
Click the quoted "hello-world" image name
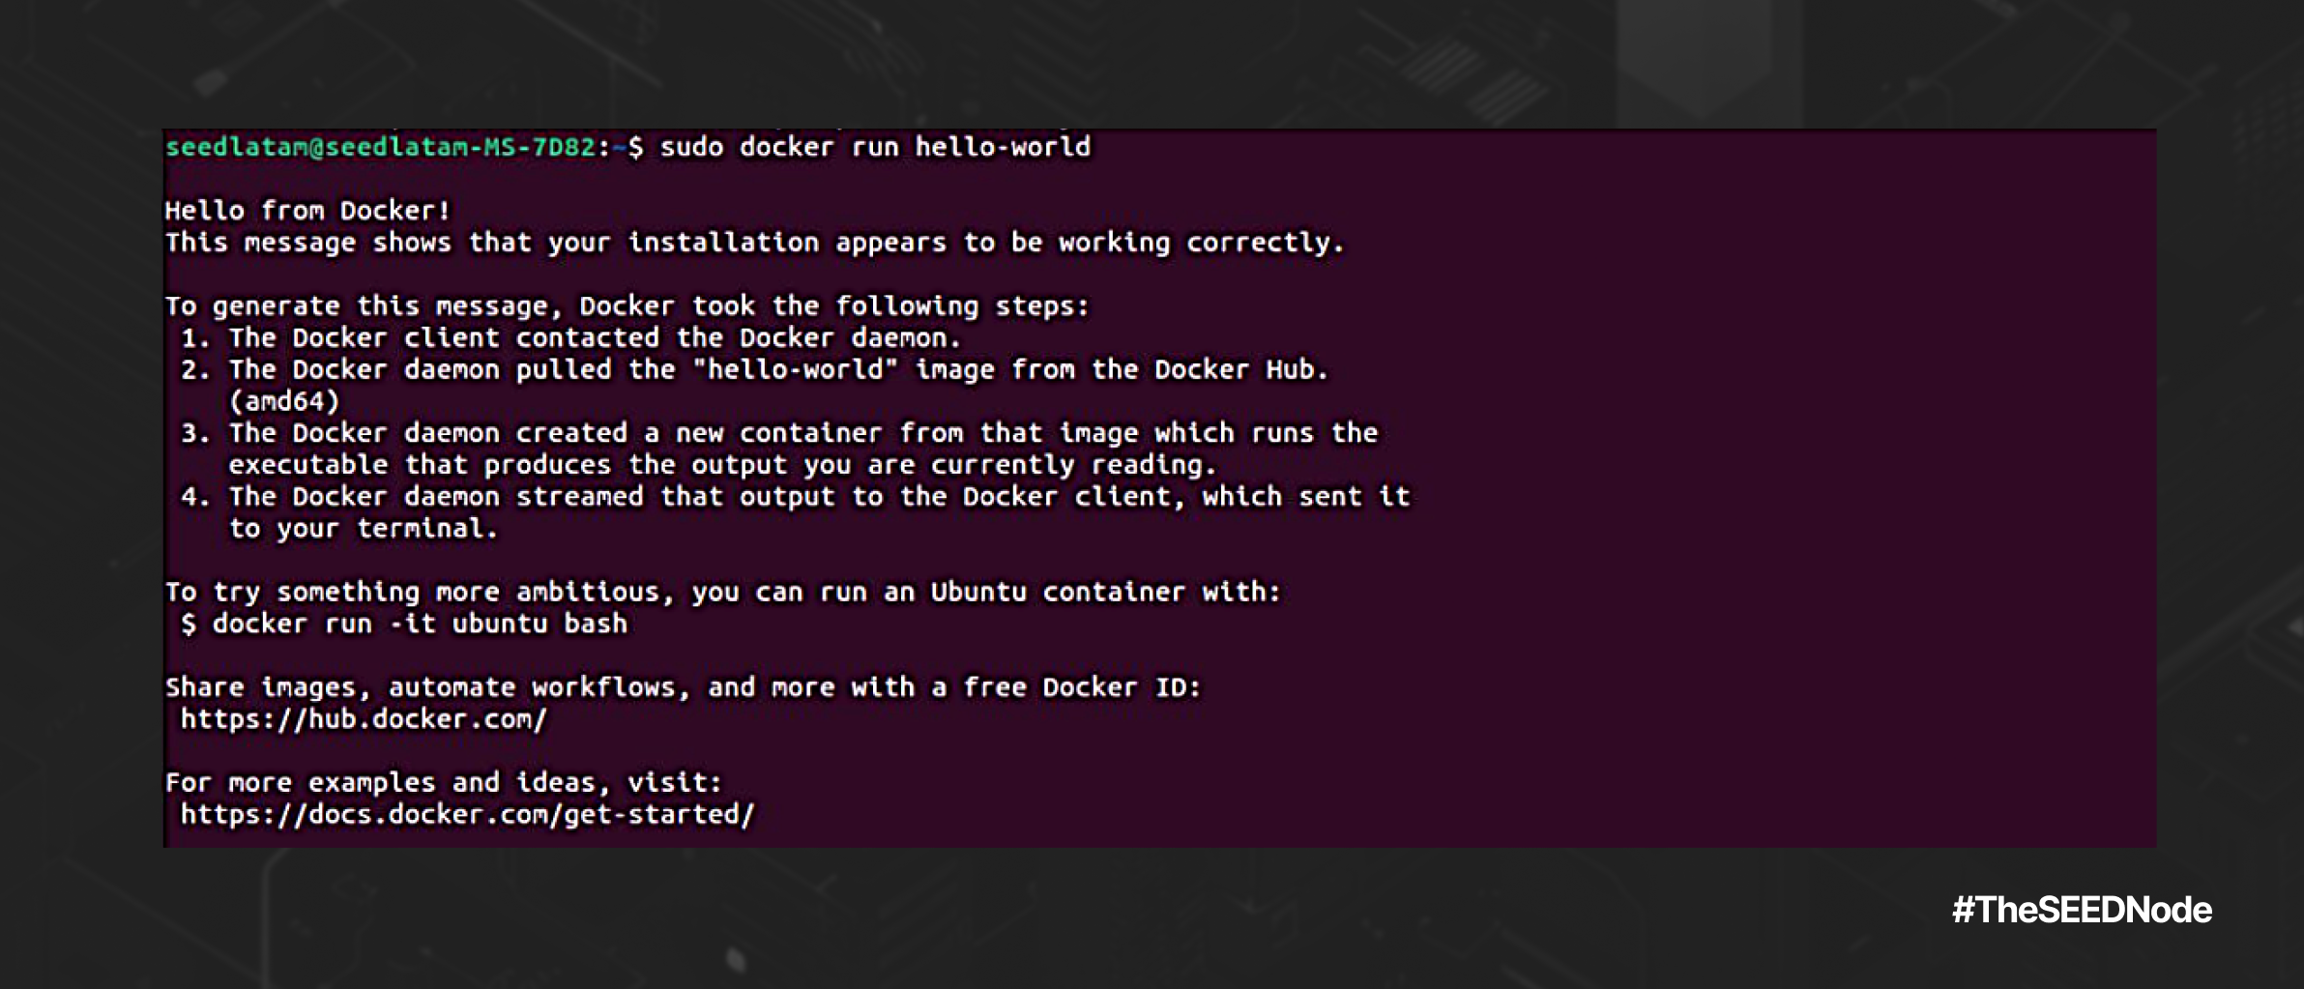795,370
